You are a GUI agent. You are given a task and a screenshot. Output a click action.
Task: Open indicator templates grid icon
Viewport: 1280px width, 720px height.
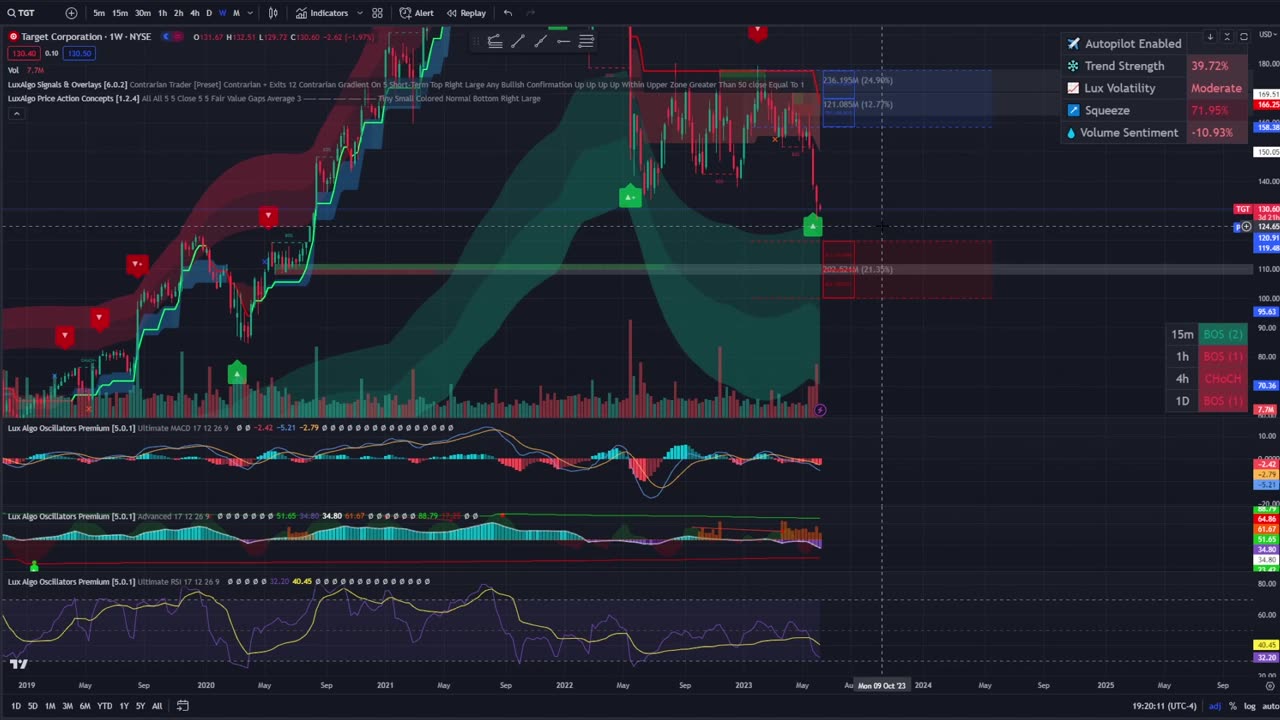point(377,13)
